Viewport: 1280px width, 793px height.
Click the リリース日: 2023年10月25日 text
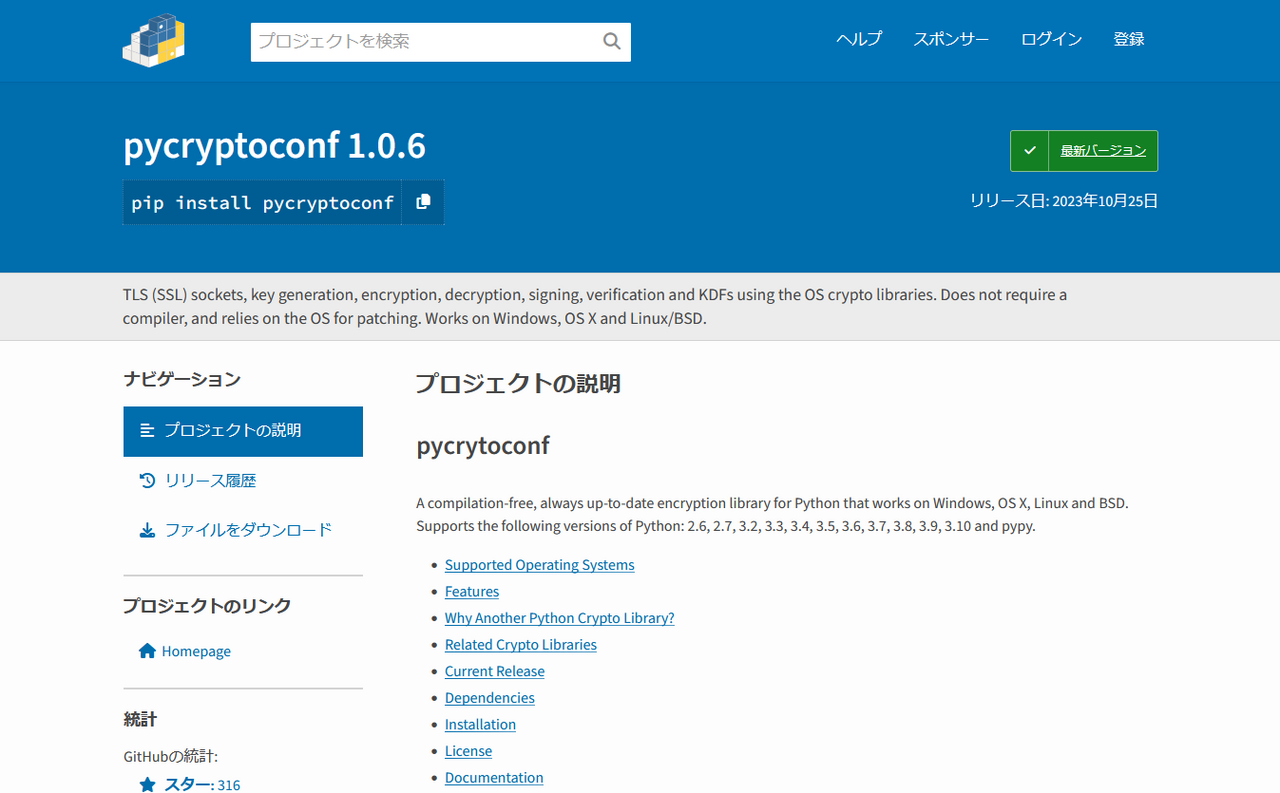point(1064,200)
